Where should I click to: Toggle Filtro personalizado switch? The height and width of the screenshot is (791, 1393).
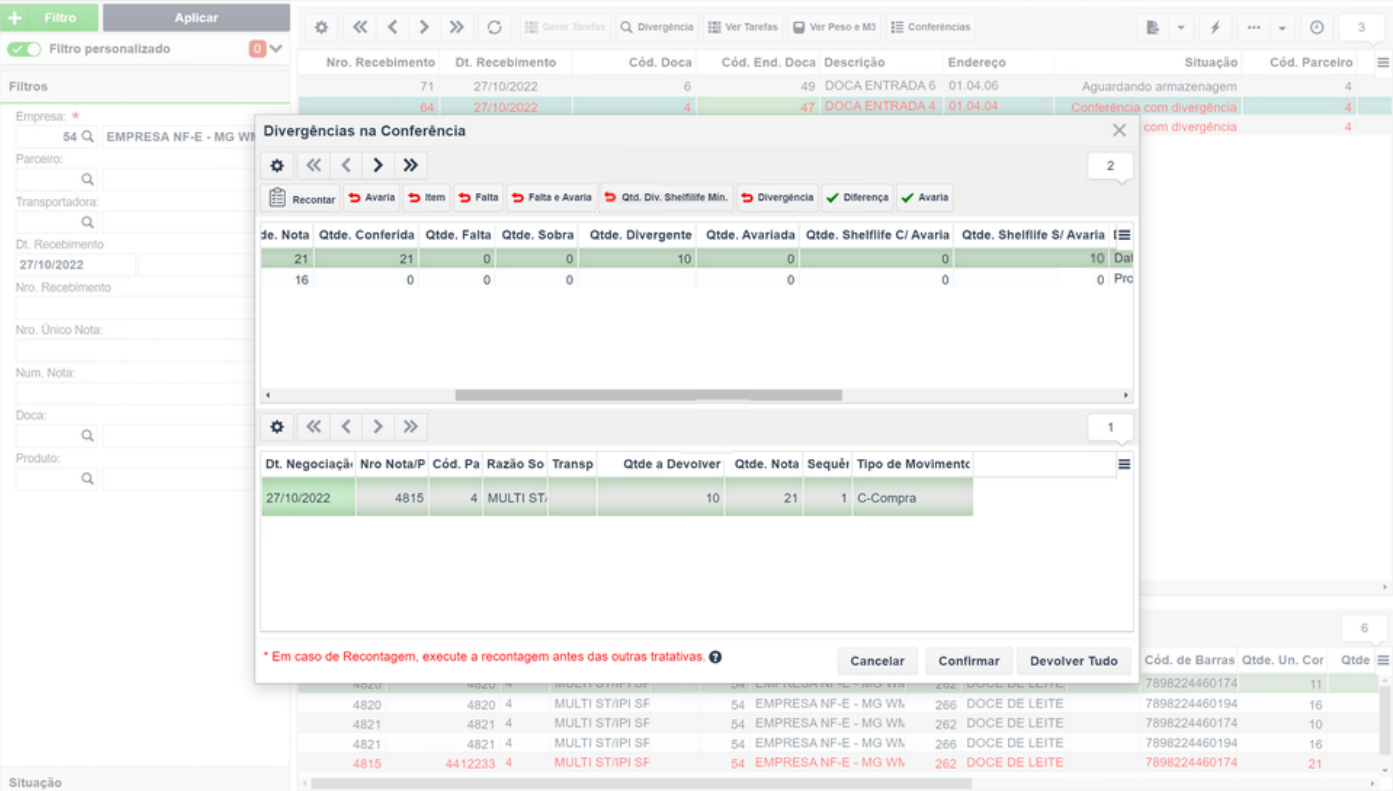point(24,49)
